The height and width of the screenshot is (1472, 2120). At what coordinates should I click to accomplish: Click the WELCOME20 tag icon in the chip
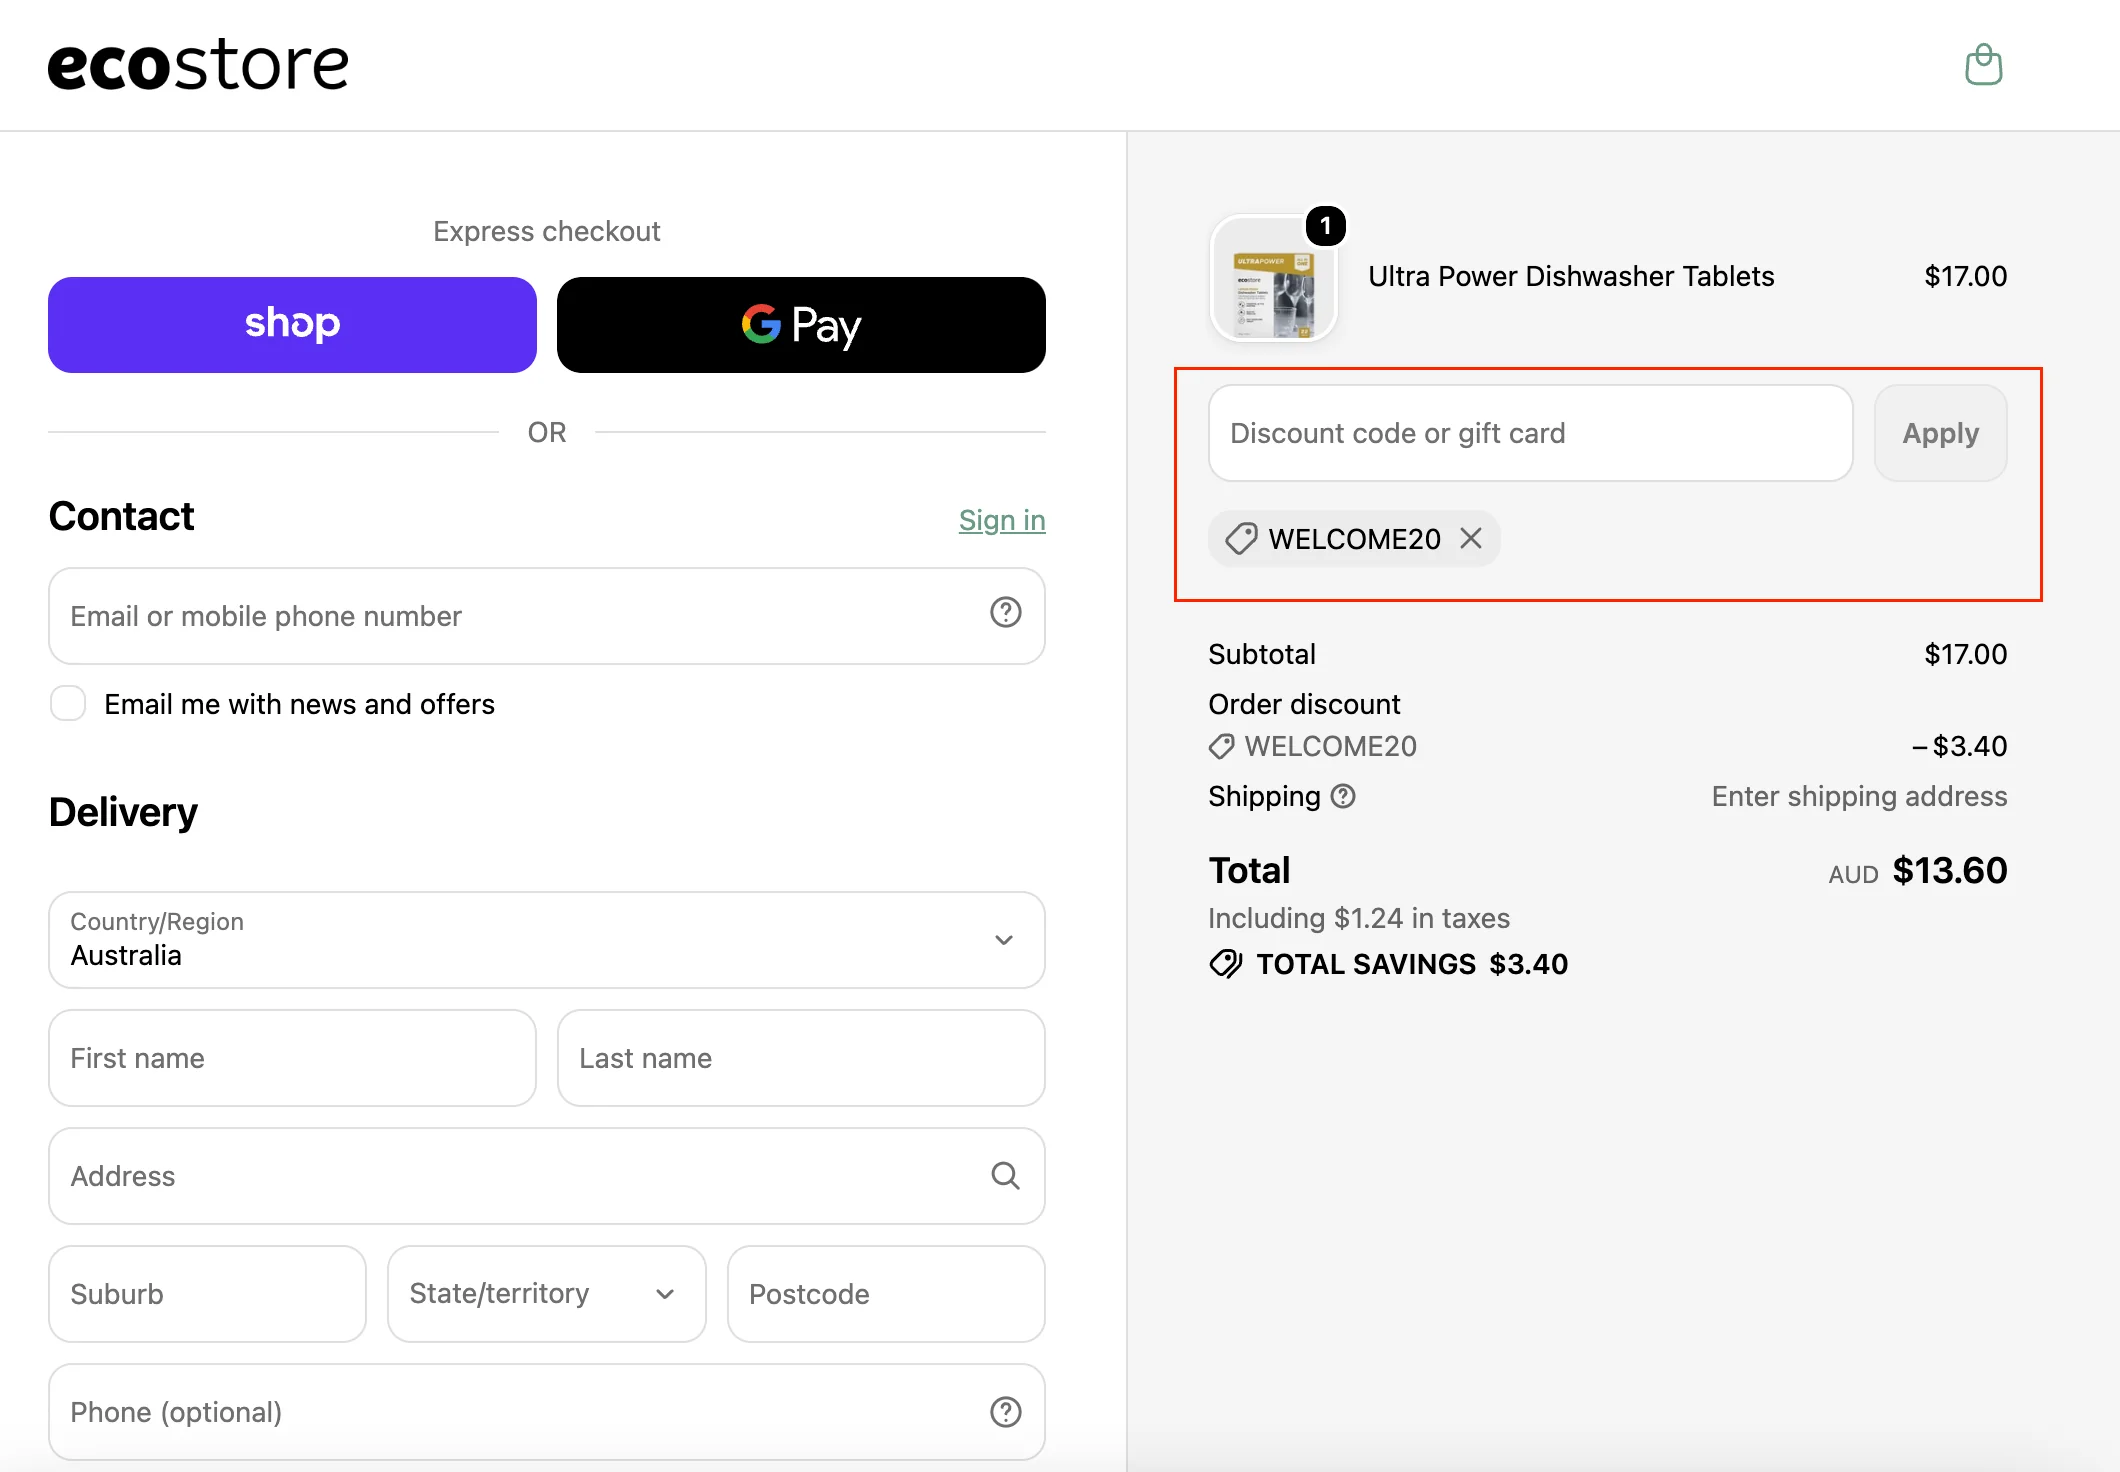(1241, 539)
